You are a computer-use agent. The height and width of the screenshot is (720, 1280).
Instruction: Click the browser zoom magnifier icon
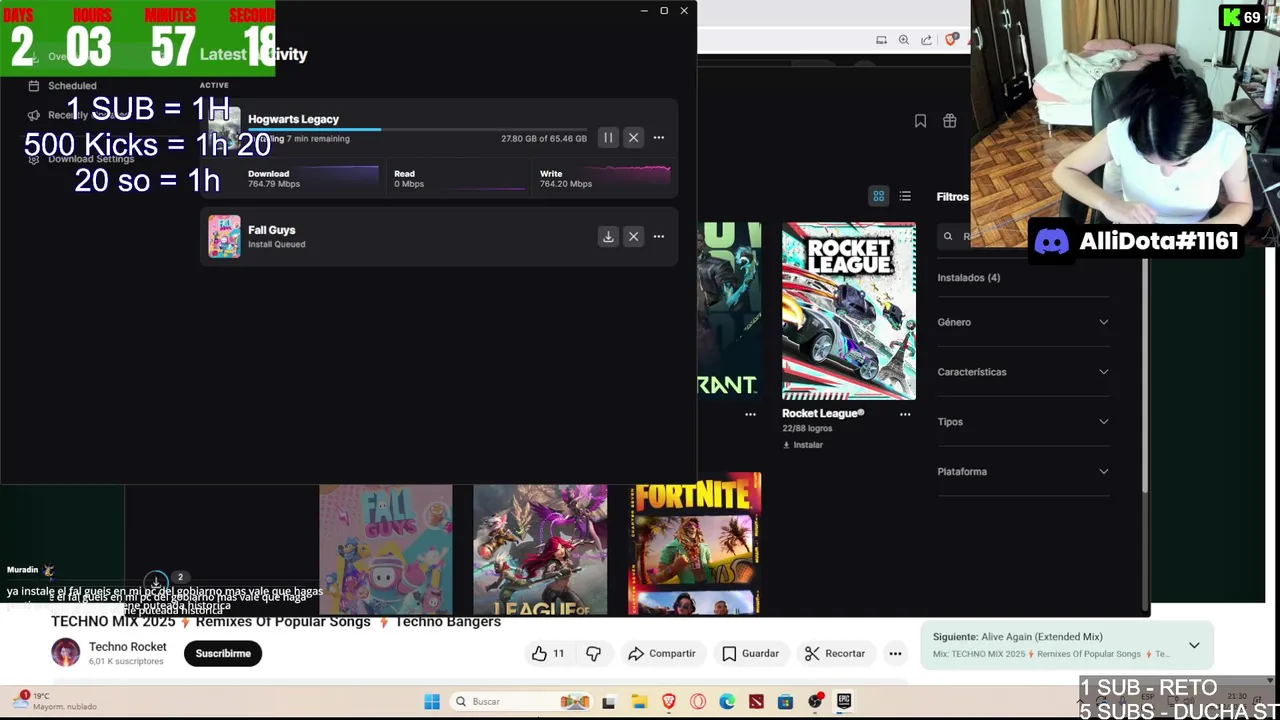coord(903,40)
